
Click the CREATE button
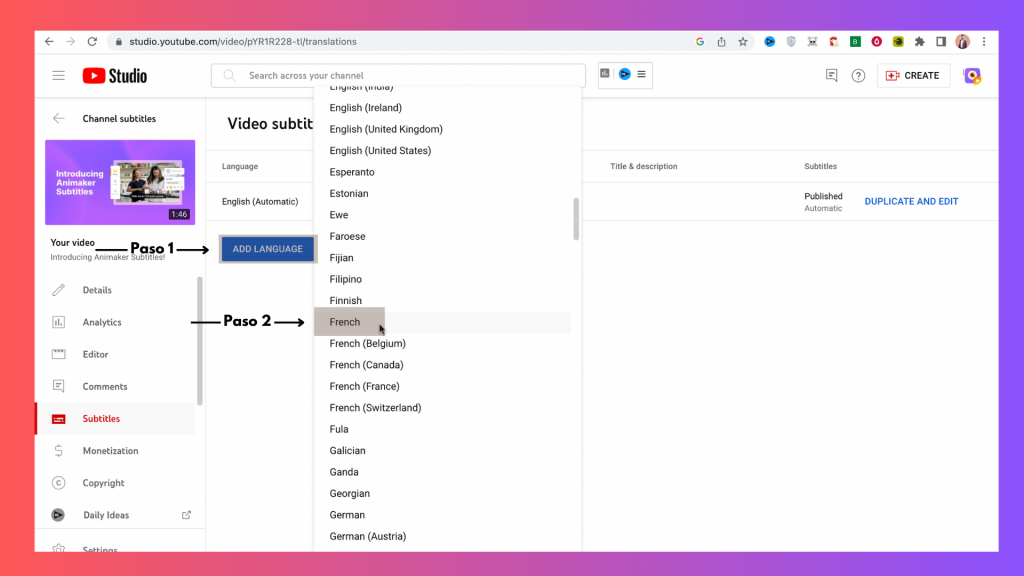(x=913, y=76)
